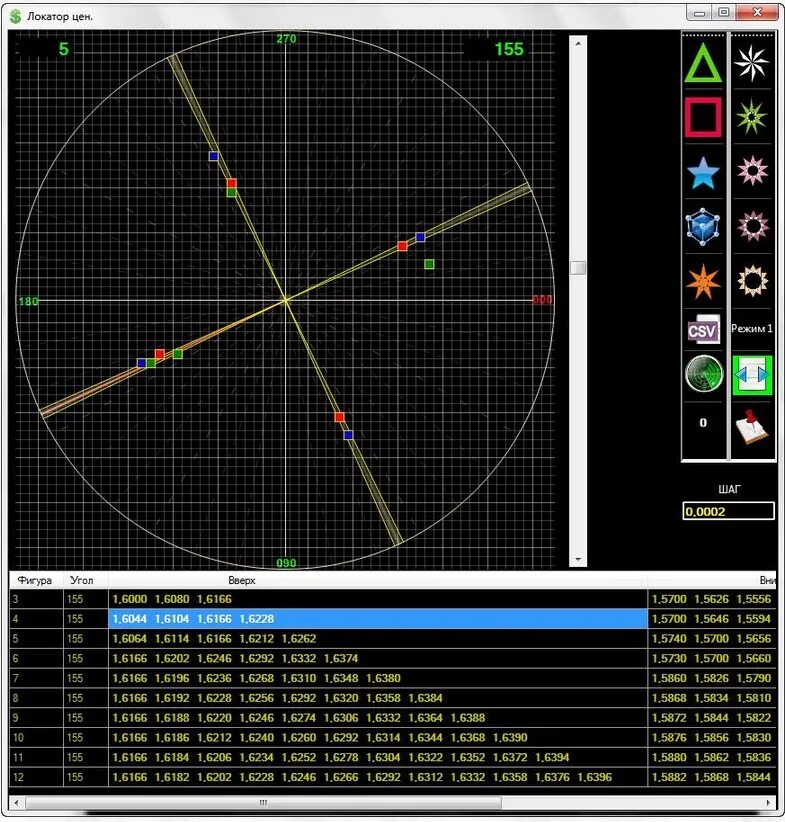Select table row for figure 12
This screenshot has width=785, height=822.
point(393,777)
